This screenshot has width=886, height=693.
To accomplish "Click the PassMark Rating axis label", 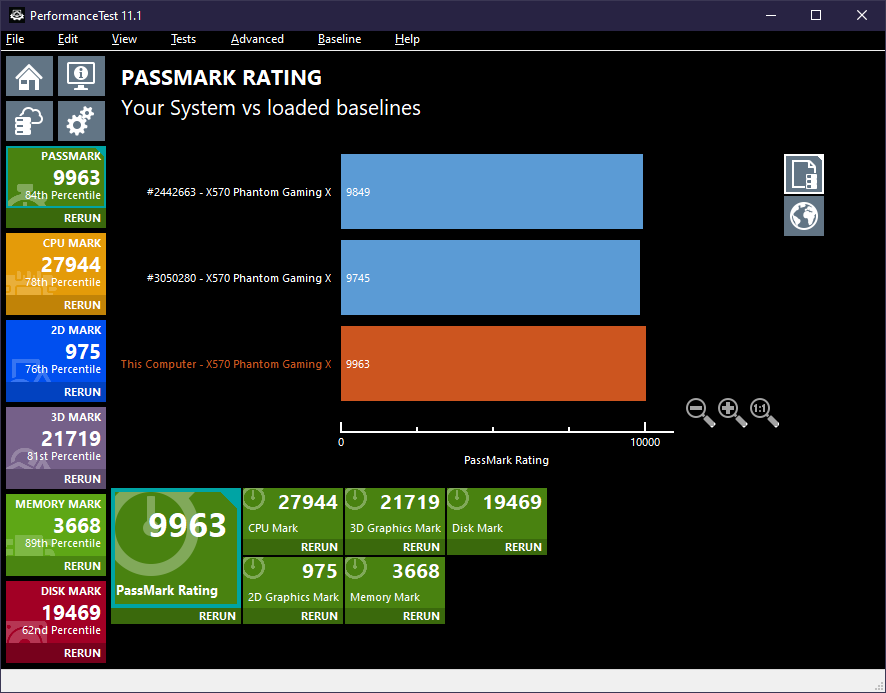I will [x=506, y=460].
